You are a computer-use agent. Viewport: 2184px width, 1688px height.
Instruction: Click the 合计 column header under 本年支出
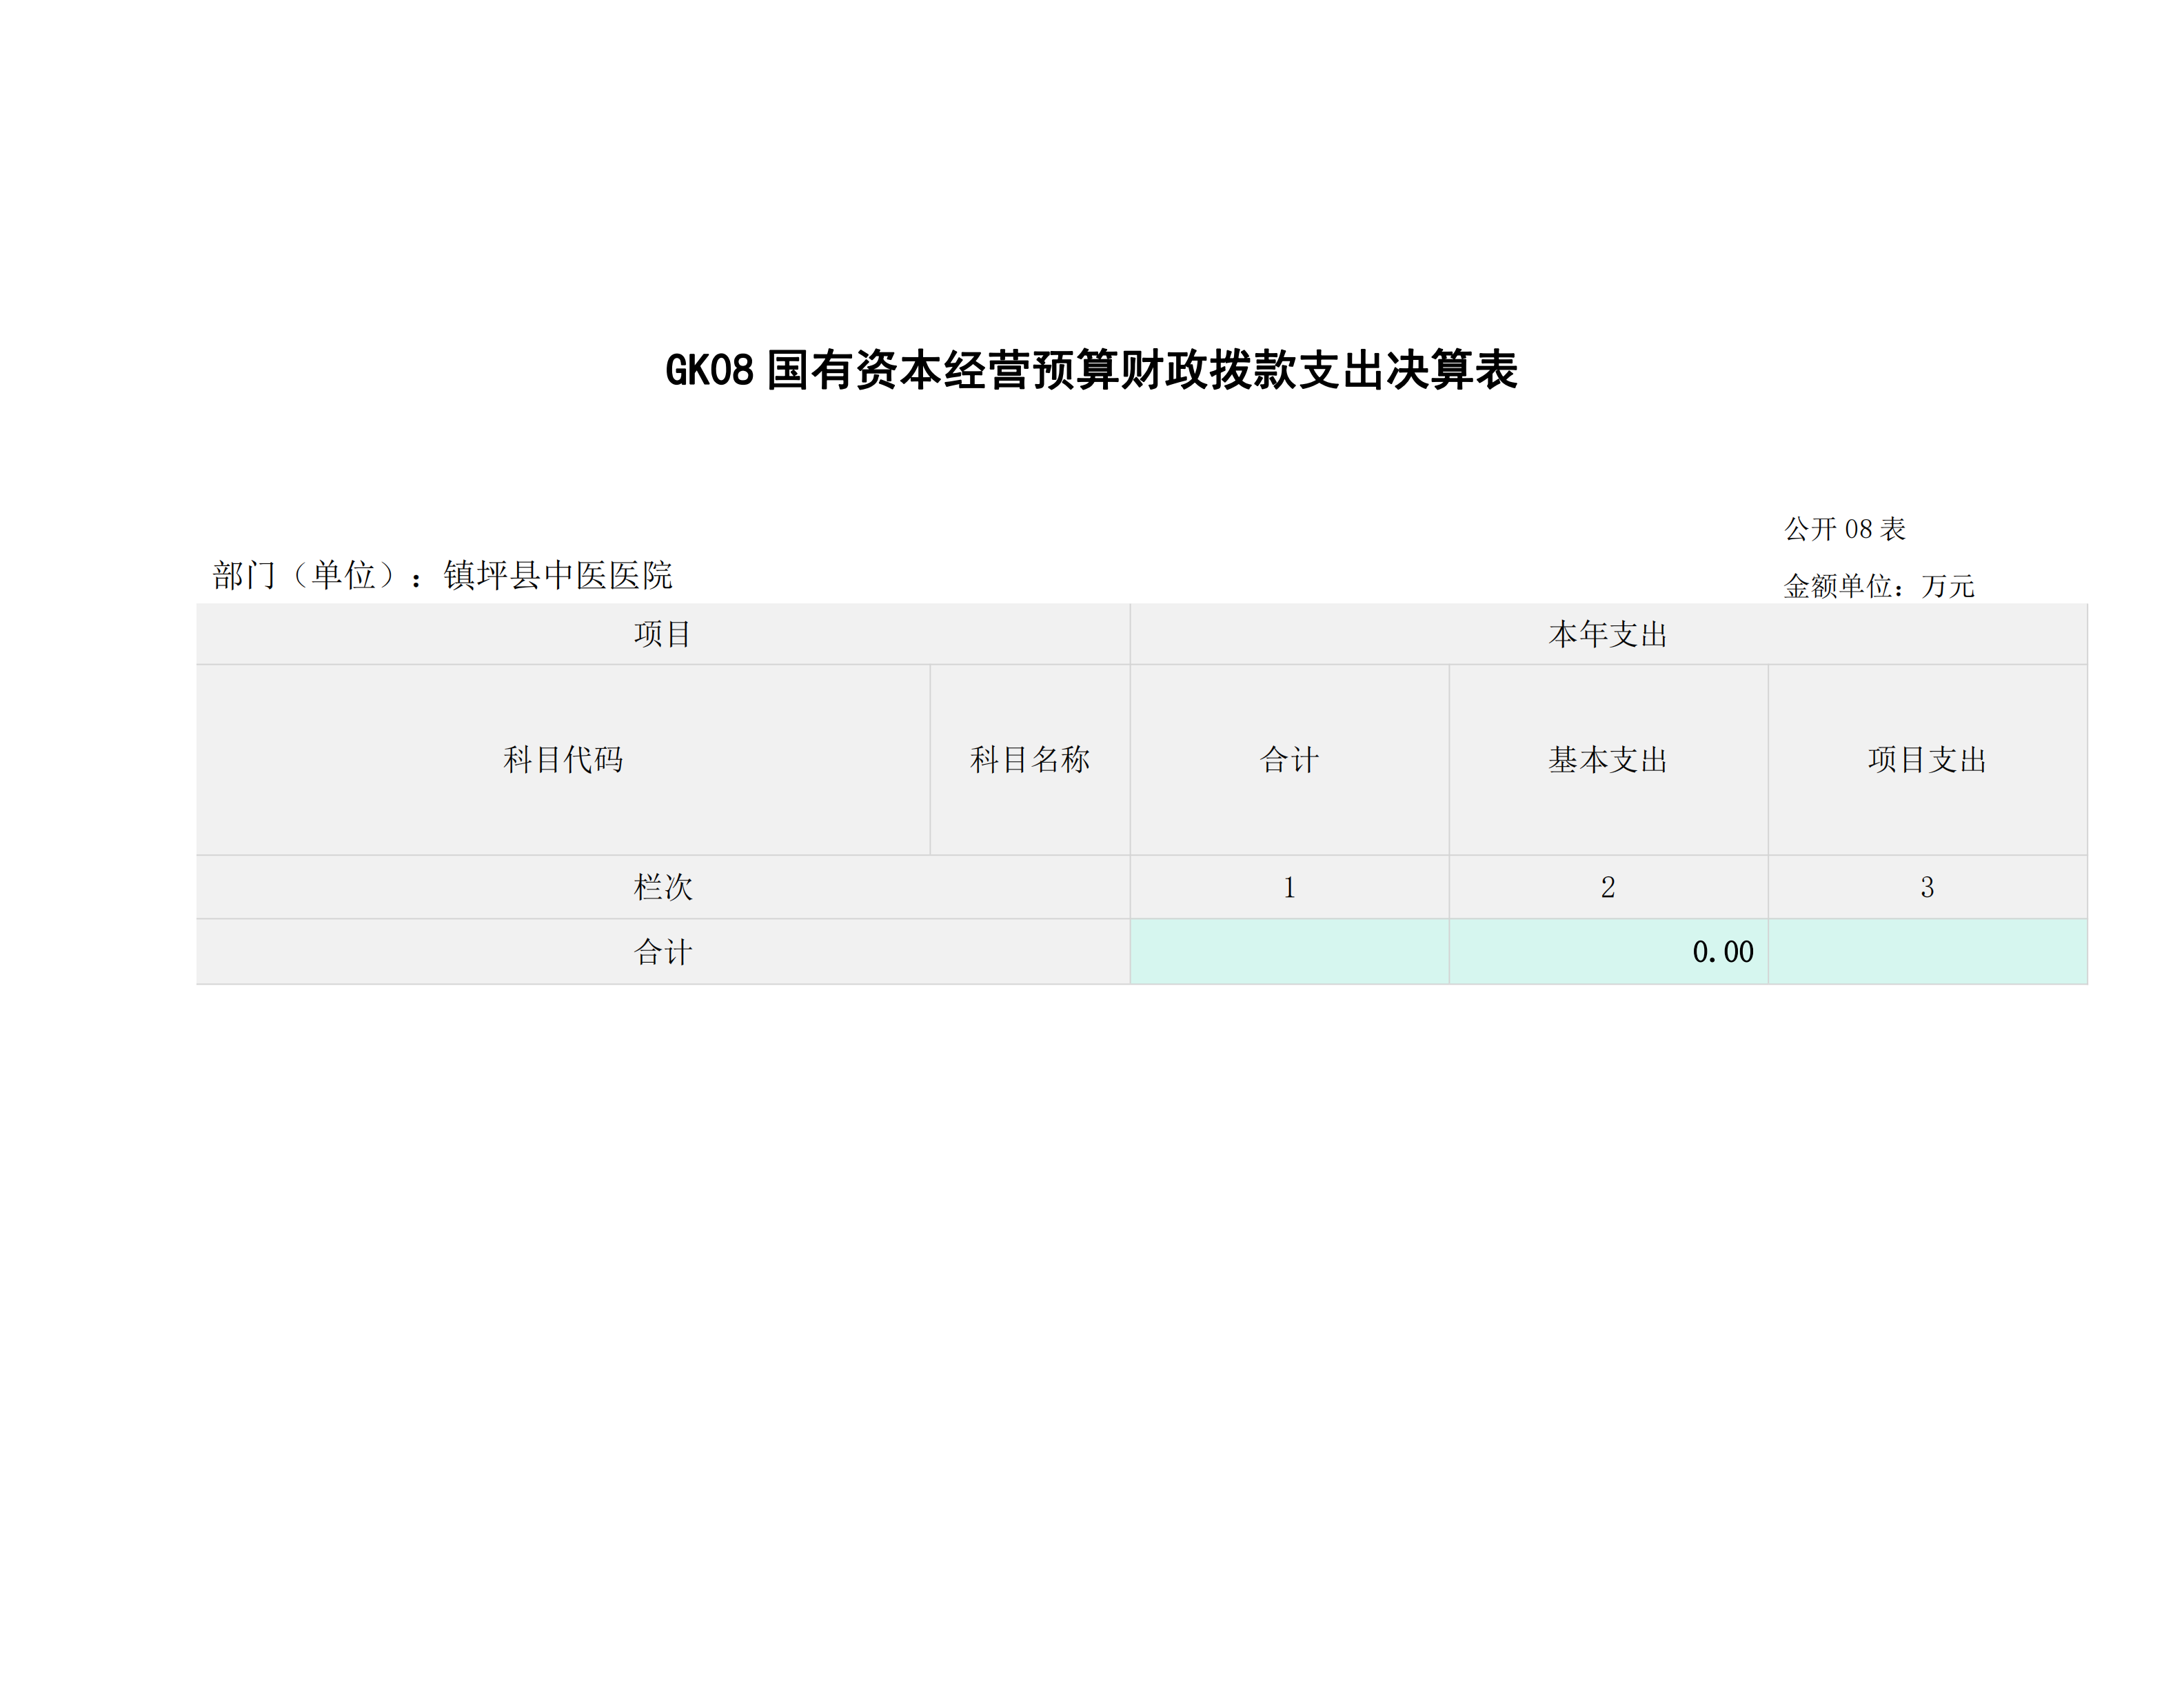(1290, 760)
